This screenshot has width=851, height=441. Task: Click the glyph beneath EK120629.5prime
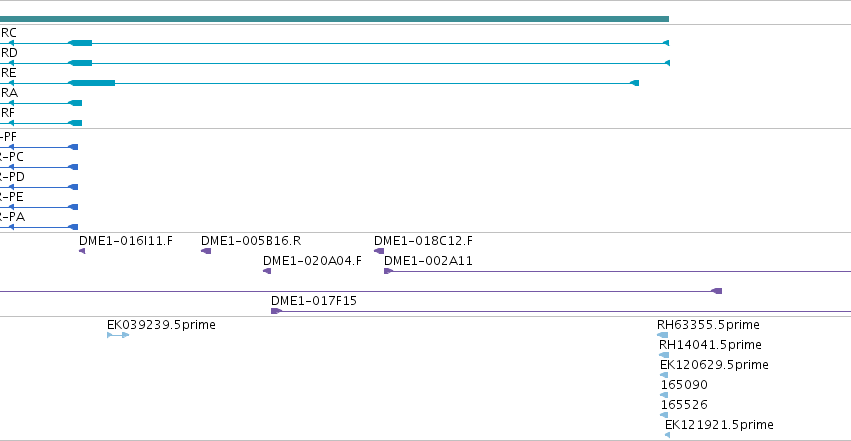pos(664,375)
